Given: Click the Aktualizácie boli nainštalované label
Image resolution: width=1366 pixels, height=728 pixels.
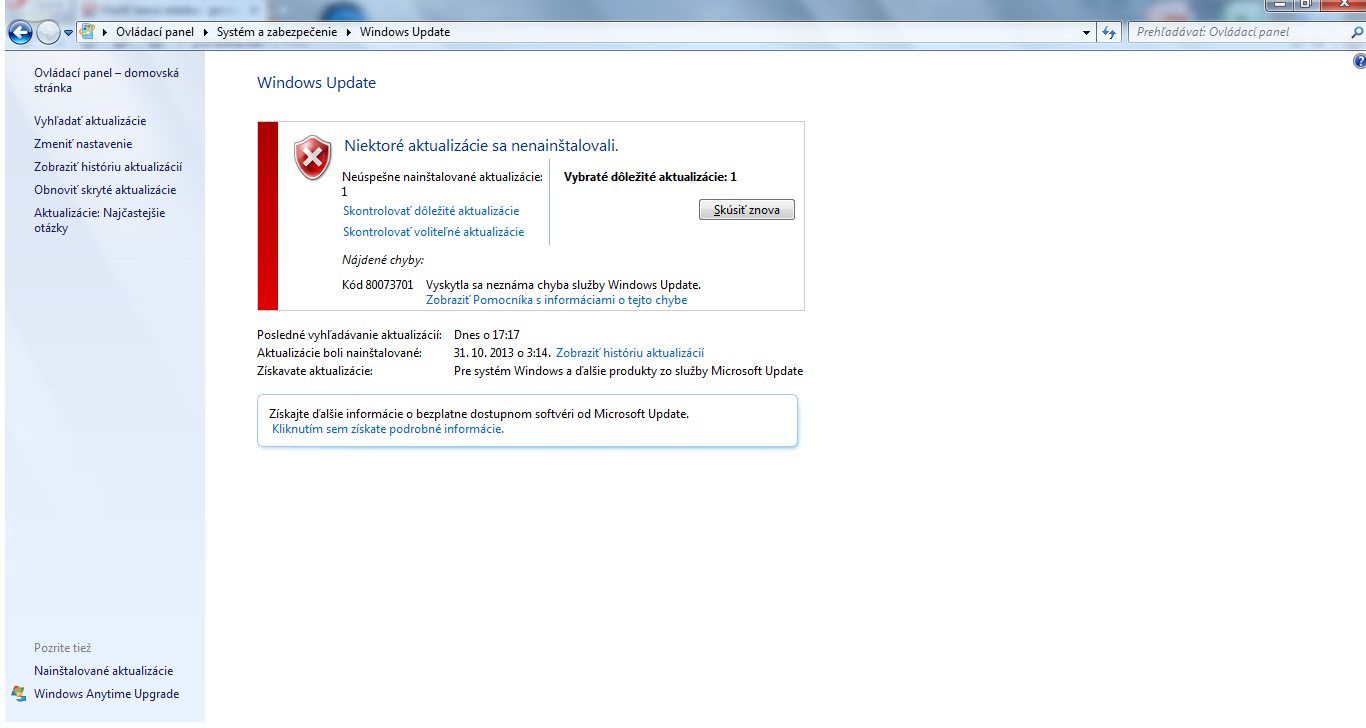Looking at the screenshot, I should click(339, 353).
